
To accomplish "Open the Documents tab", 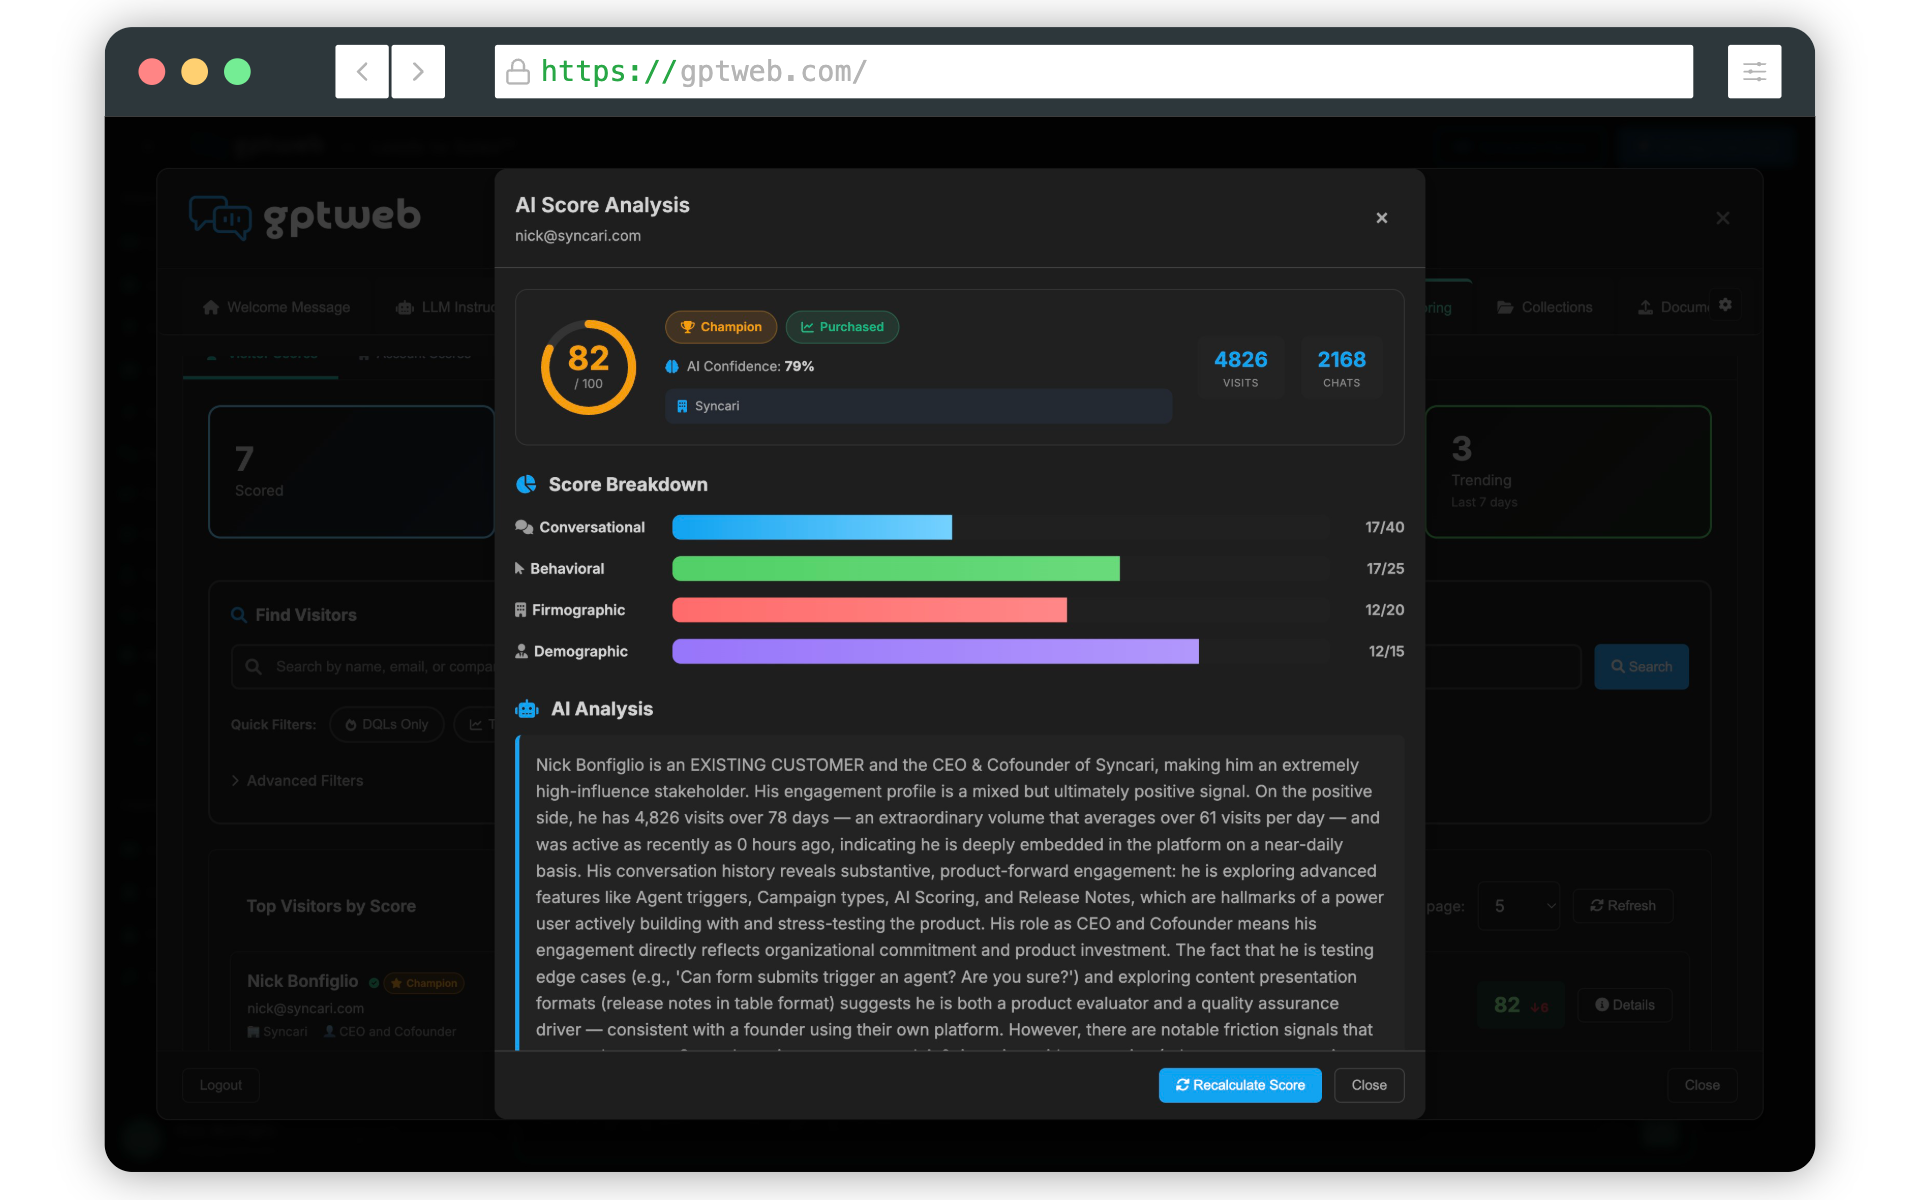I will 1674,307.
